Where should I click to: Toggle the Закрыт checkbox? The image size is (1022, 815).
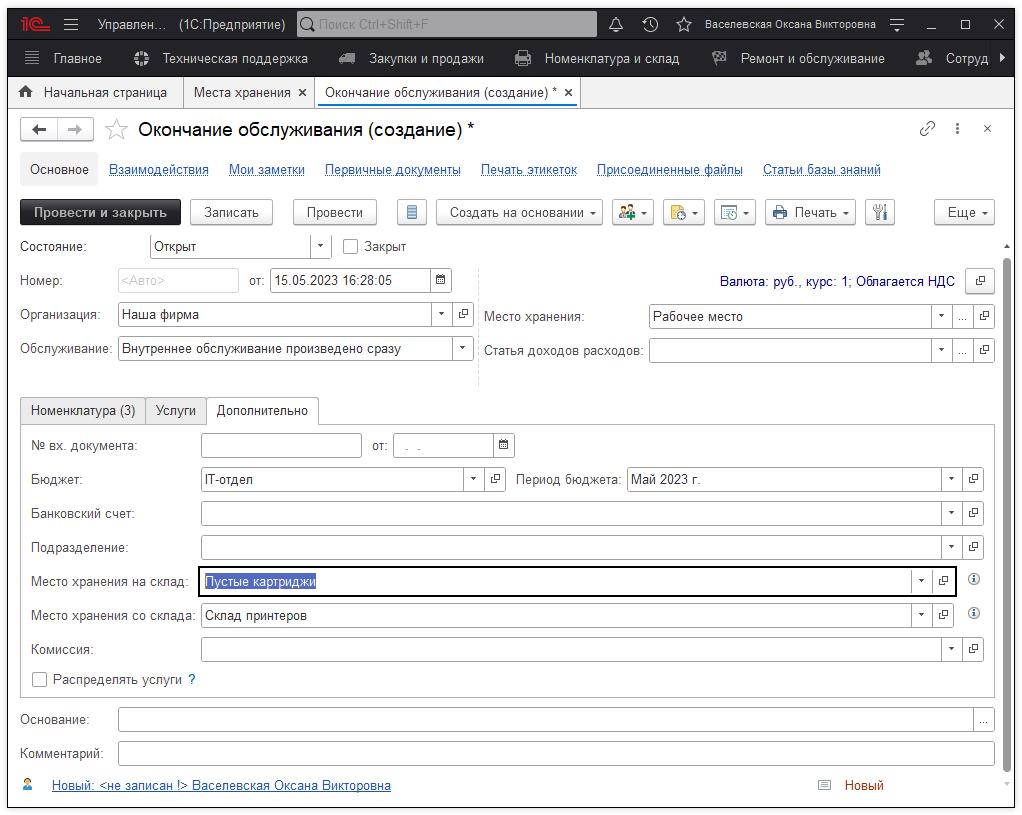[350, 246]
